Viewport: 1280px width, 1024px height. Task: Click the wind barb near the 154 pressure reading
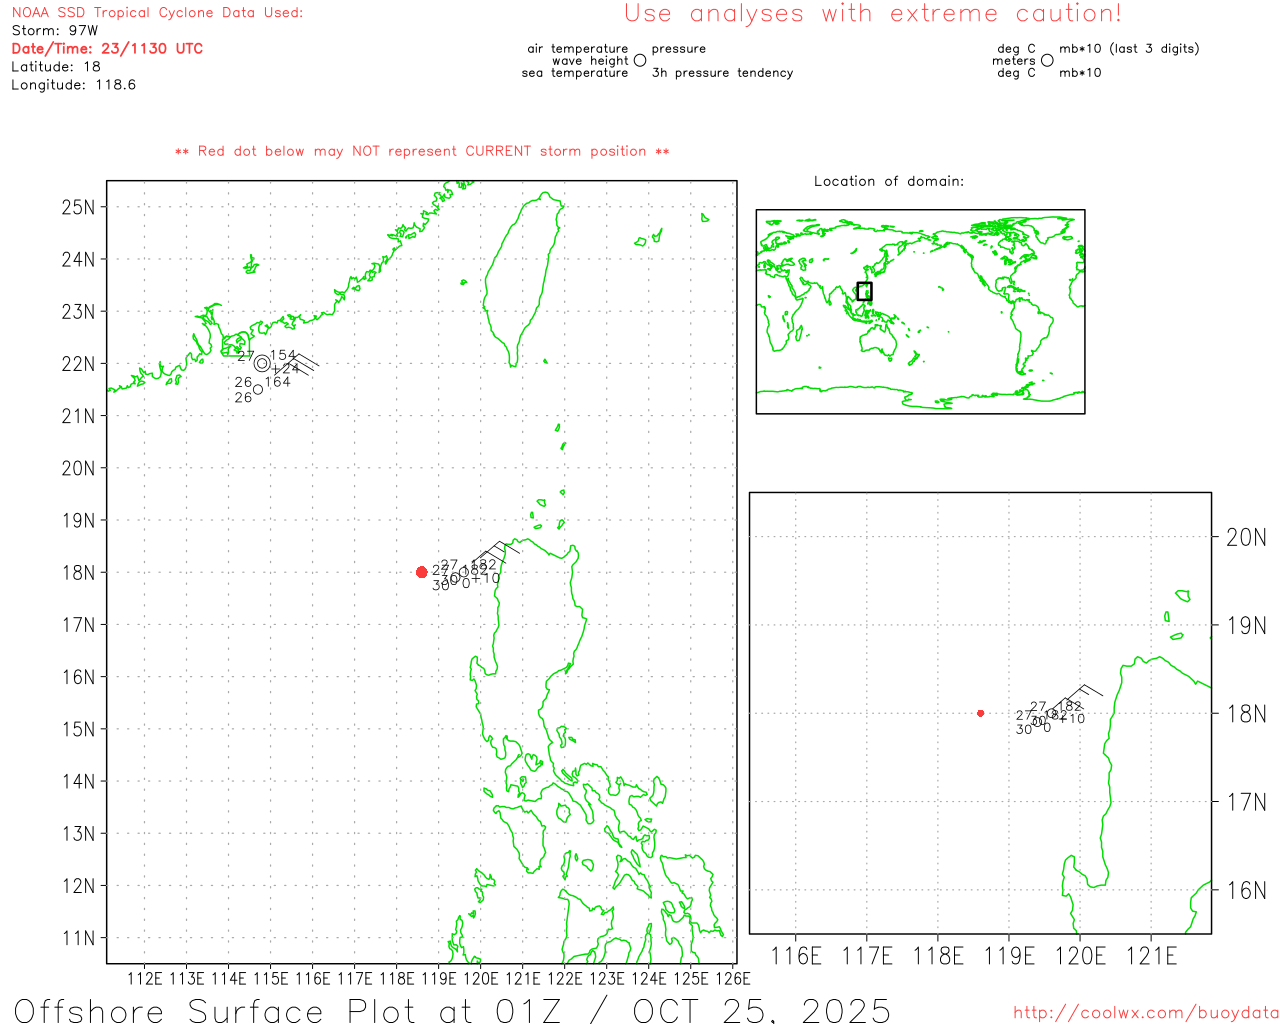click(x=300, y=362)
